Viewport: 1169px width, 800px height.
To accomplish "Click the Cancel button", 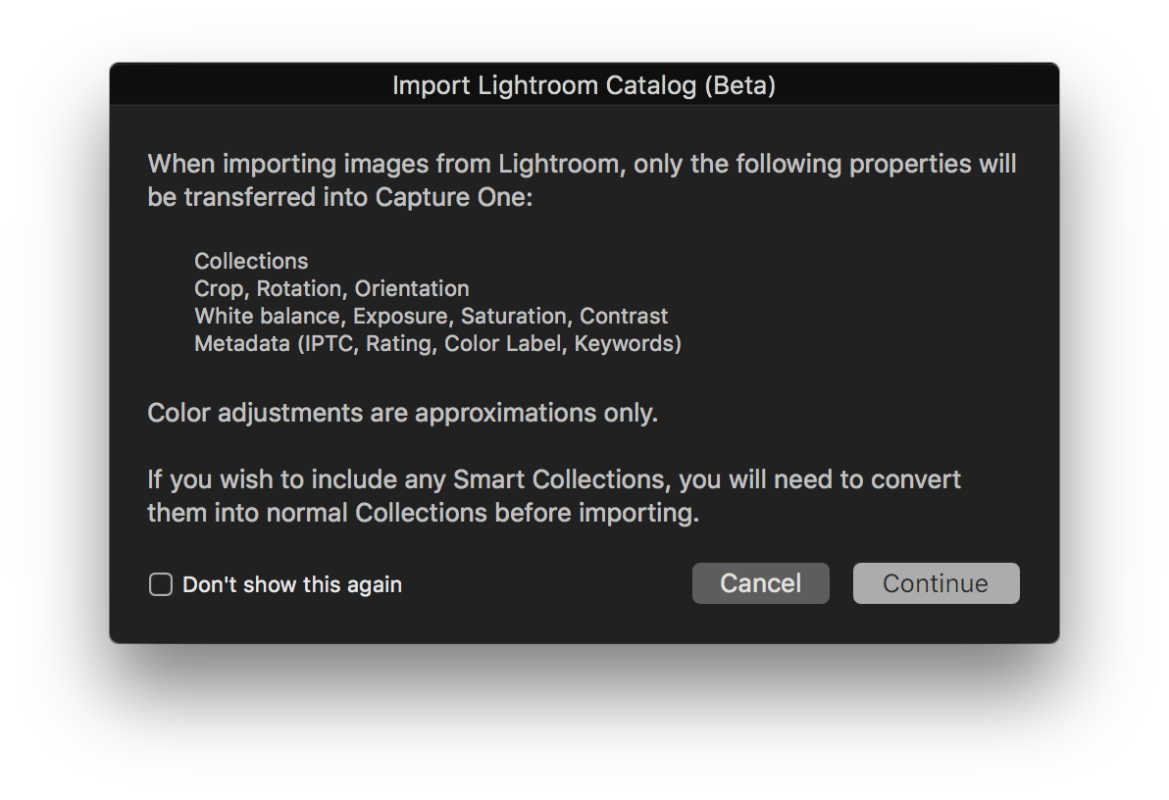I will point(760,584).
